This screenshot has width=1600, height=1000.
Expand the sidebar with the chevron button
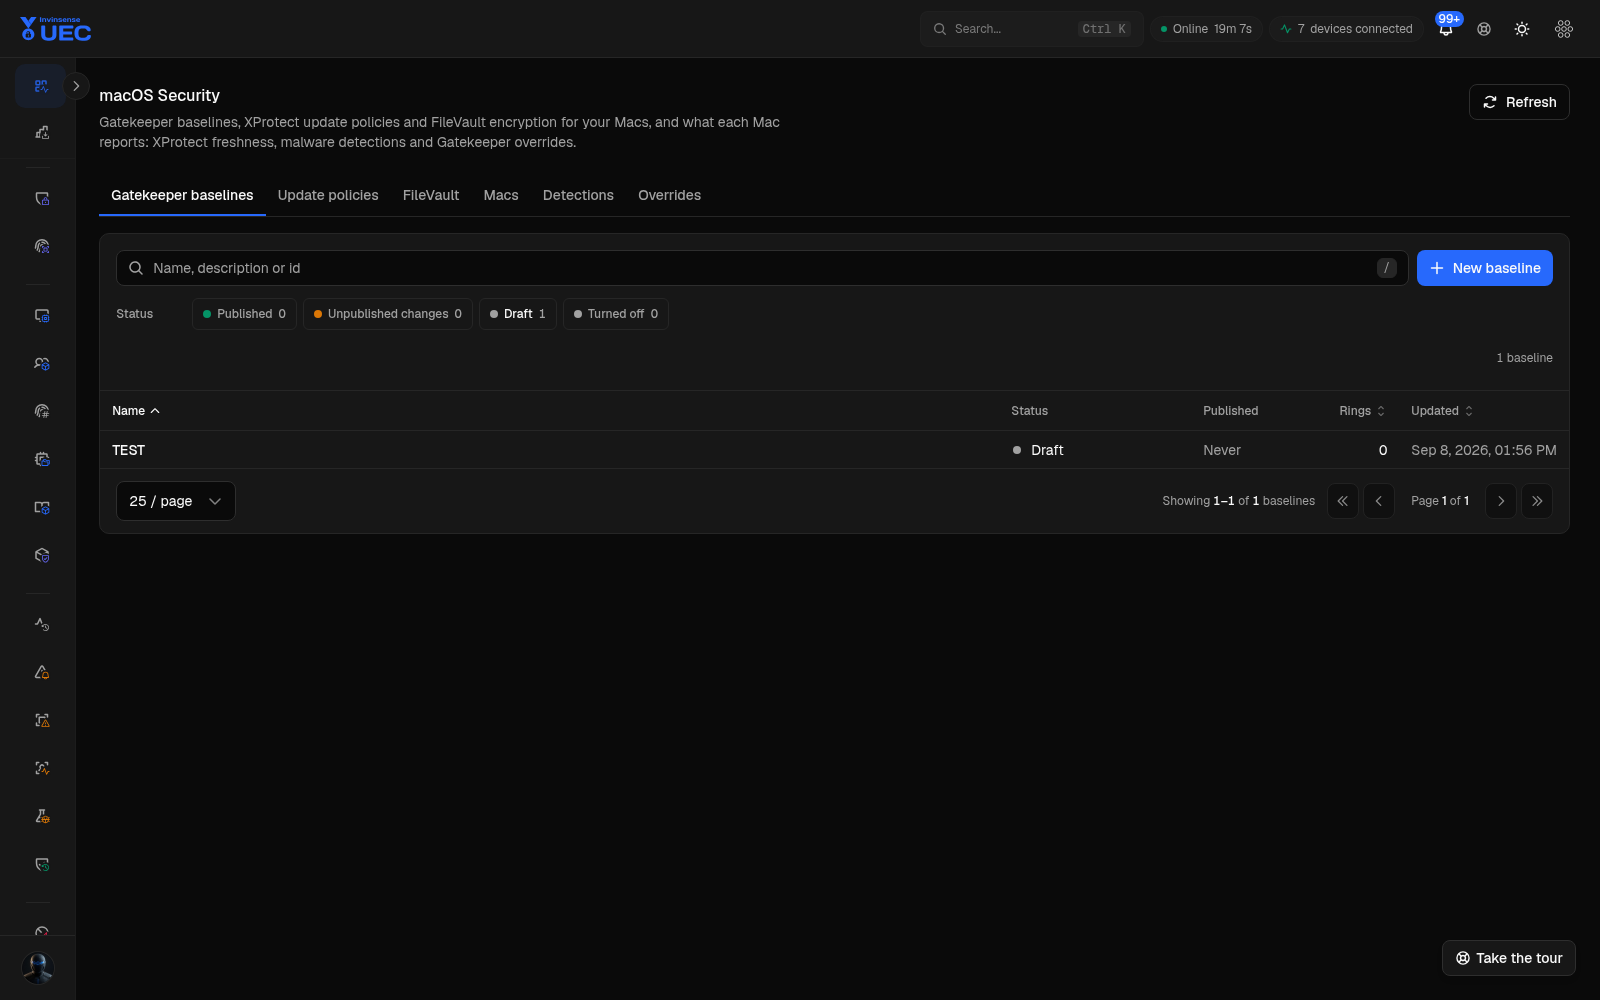pos(76,86)
